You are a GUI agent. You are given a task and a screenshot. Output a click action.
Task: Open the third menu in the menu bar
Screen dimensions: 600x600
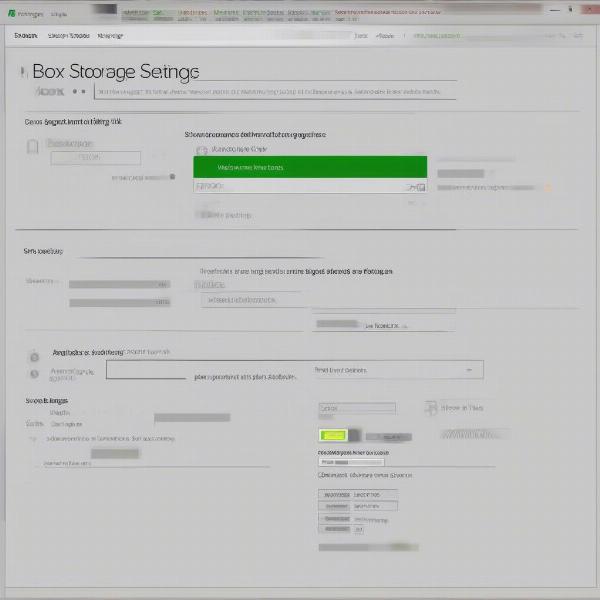pyautogui.click(x=110, y=36)
